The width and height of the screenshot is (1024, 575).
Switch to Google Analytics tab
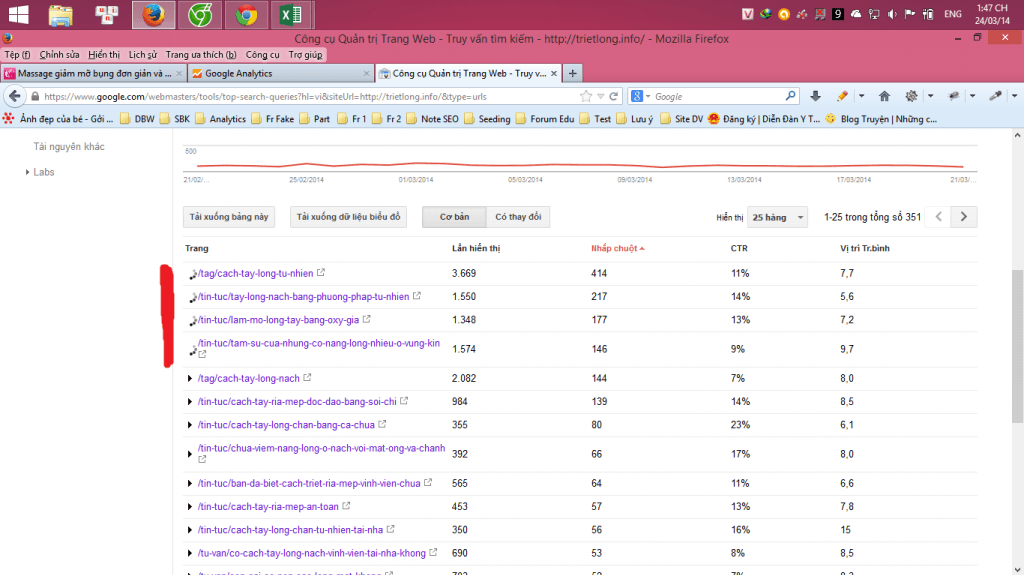pos(280,73)
